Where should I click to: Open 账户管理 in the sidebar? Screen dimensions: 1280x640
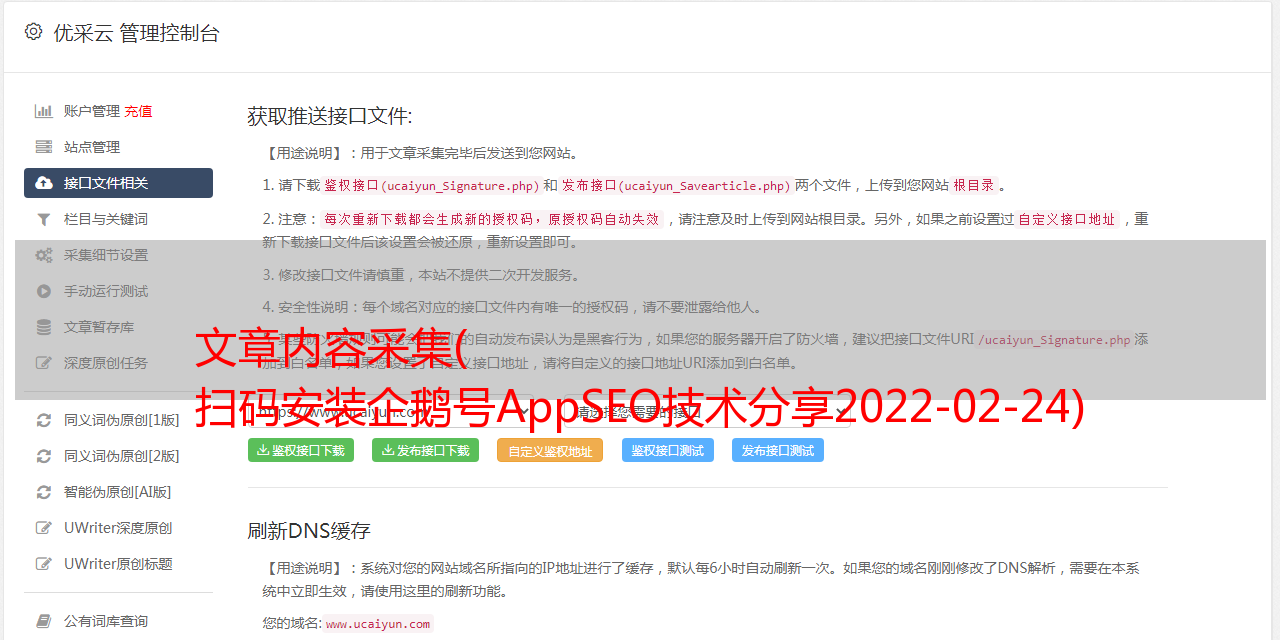pos(92,111)
